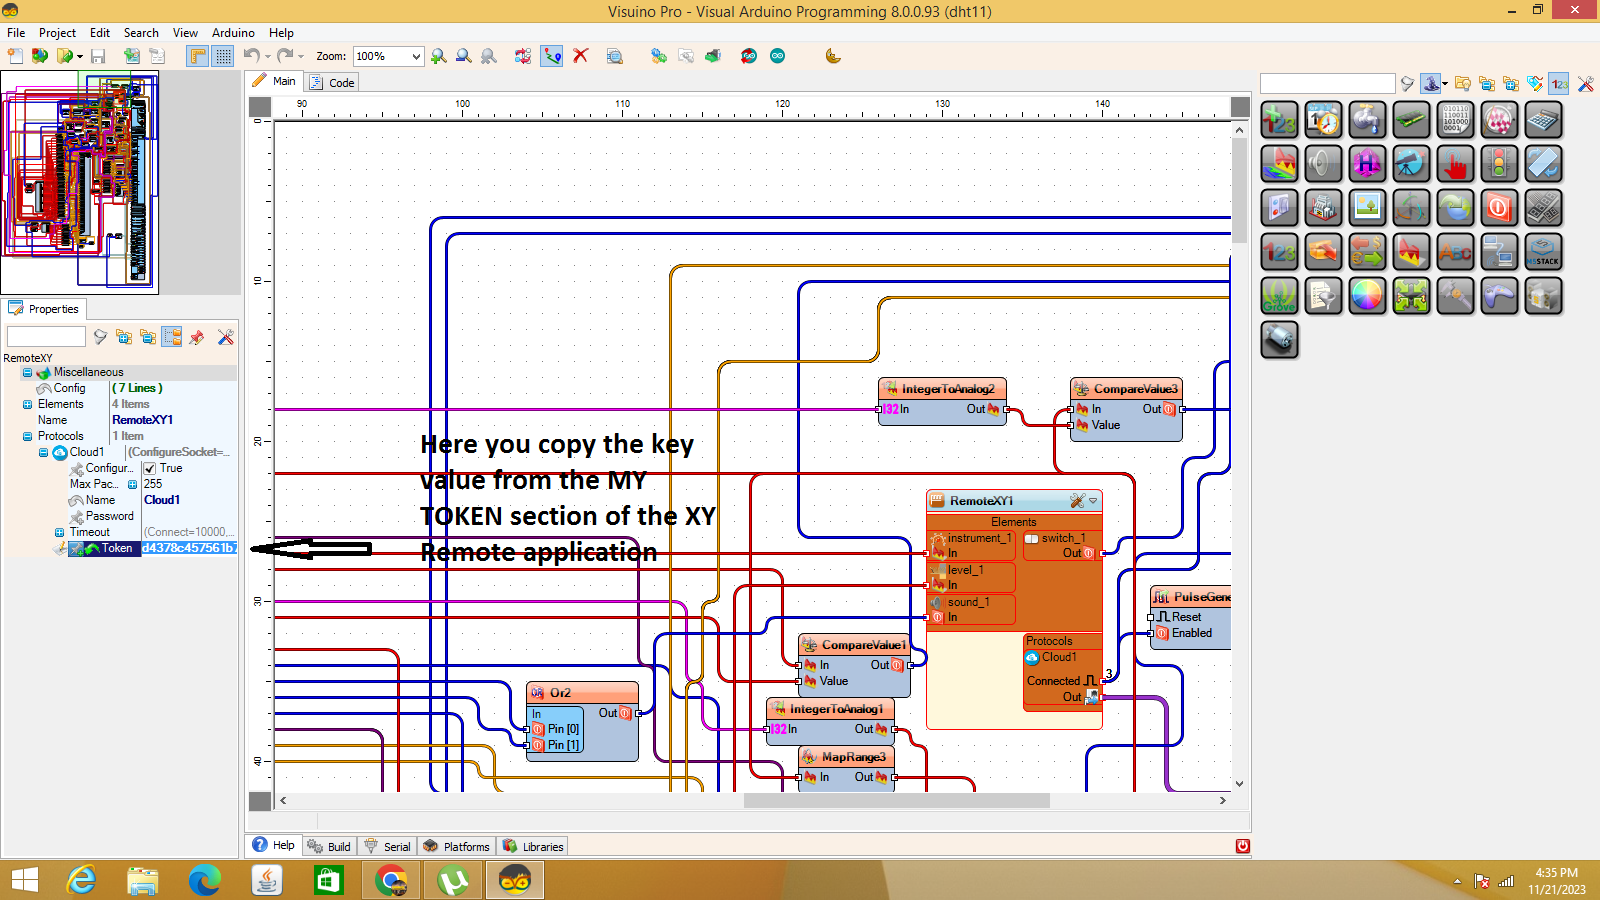Image resolution: width=1600 pixels, height=900 pixels.
Task: Open the Zoom percentage dropdown
Action: (x=417, y=56)
